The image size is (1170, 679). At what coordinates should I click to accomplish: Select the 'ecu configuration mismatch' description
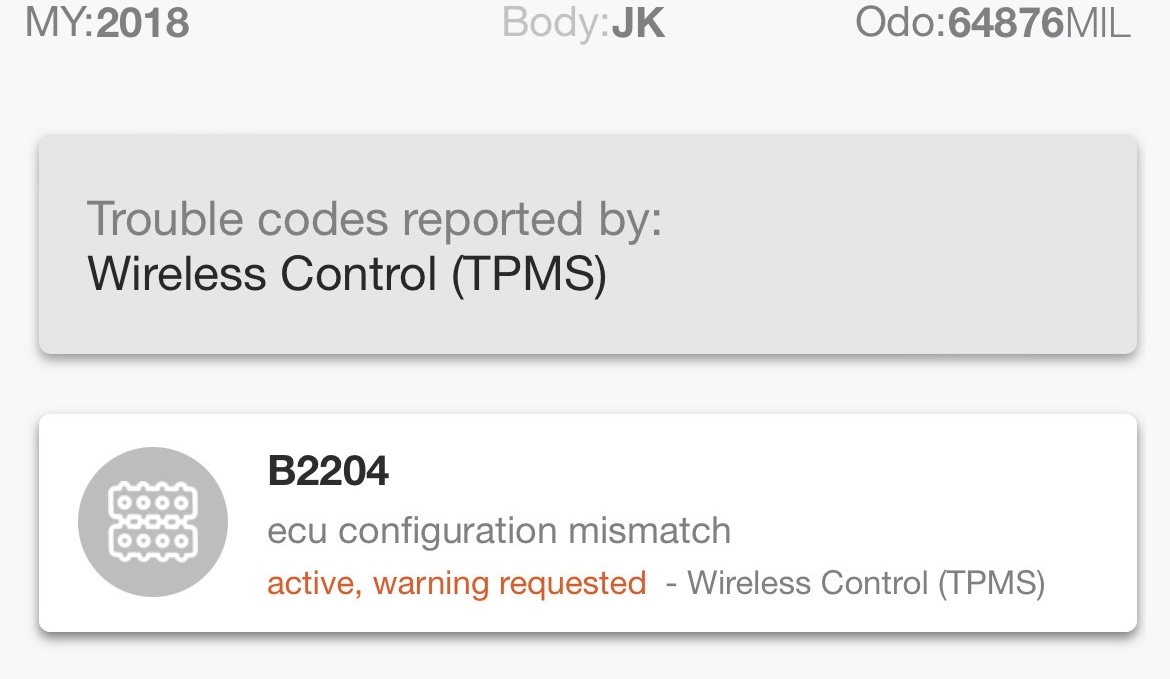498,530
